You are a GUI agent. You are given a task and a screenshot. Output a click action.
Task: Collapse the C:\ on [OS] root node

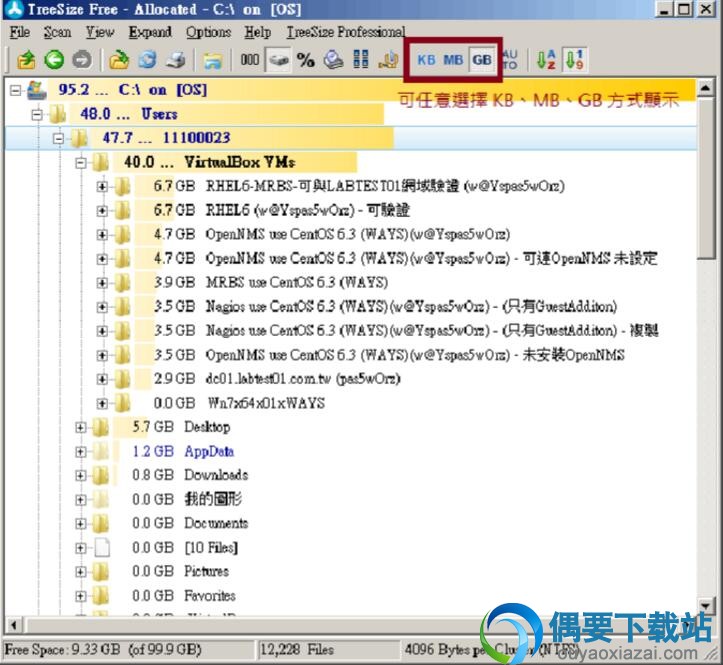[x=15, y=90]
